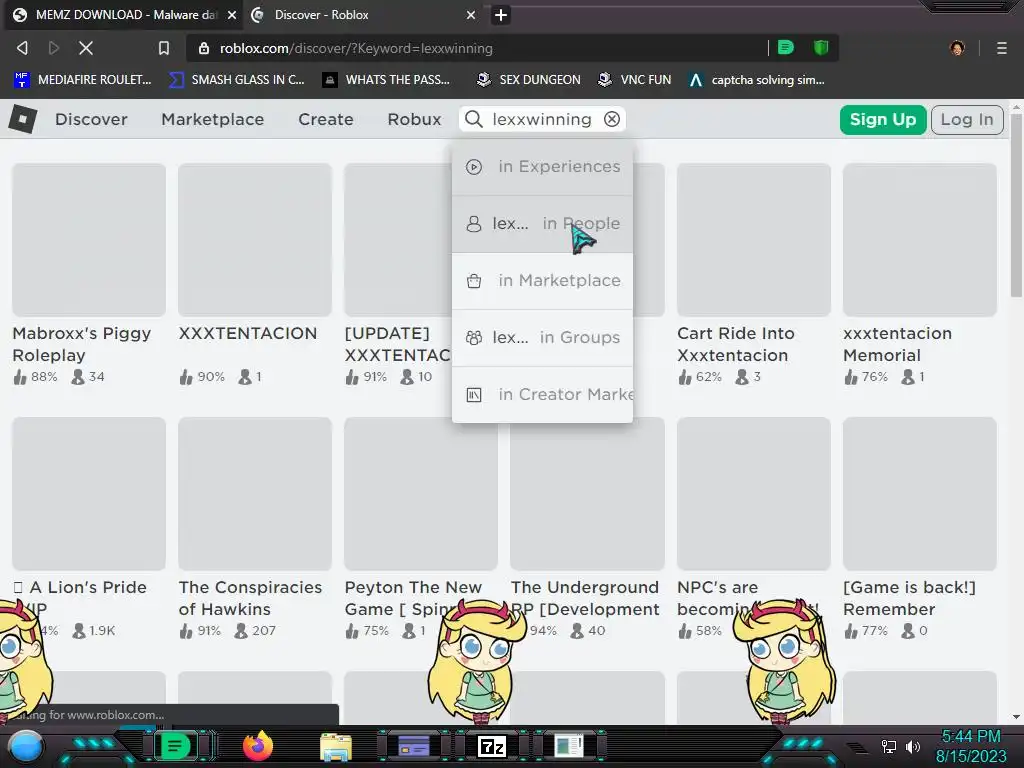
Task: Open a new browser tab
Action: (500, 15)
